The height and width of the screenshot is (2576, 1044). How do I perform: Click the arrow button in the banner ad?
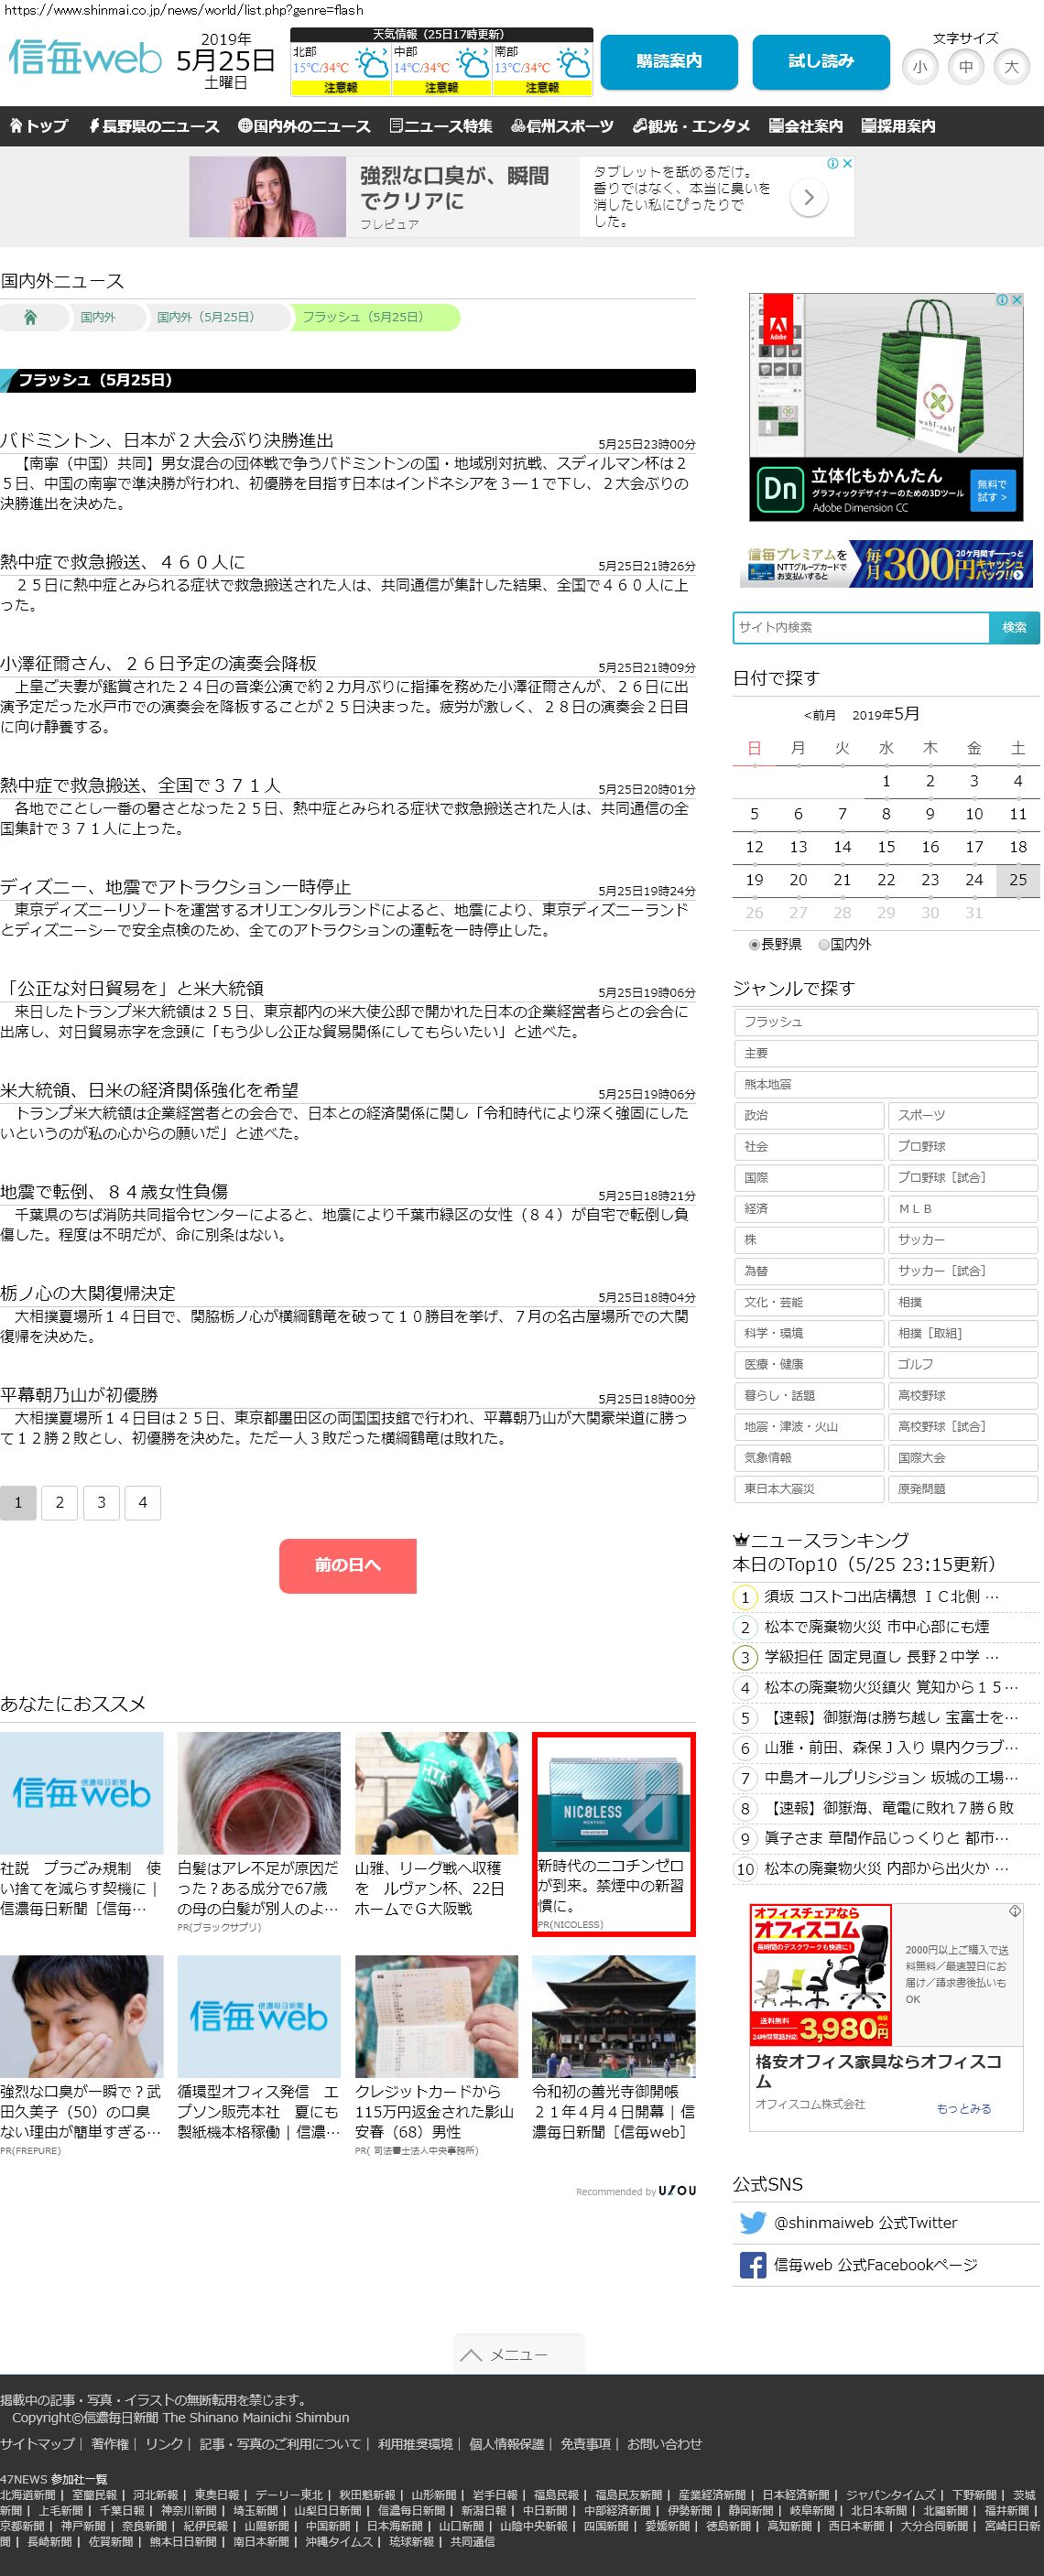(x=808, y=197)
